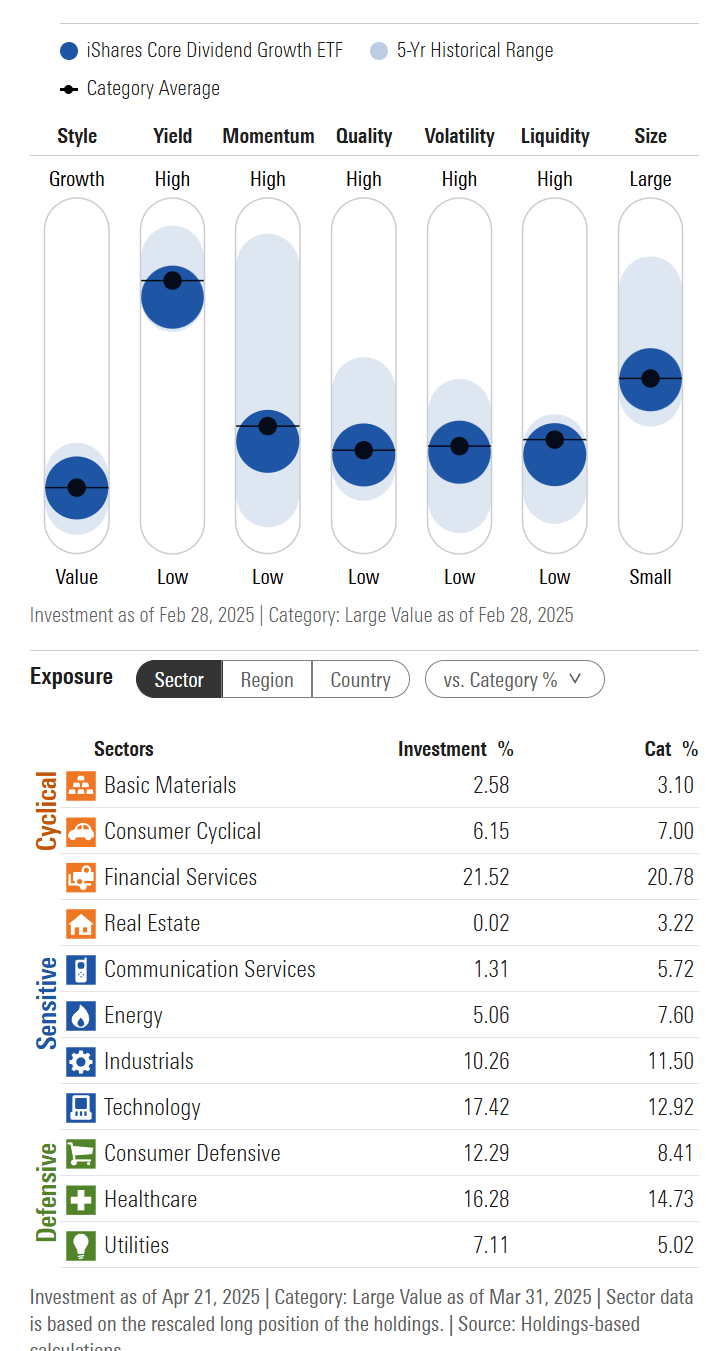Click the Consumer Defensive shopping cart icon
This screenshot has height=1351, width=706.
click(80, 1153)
